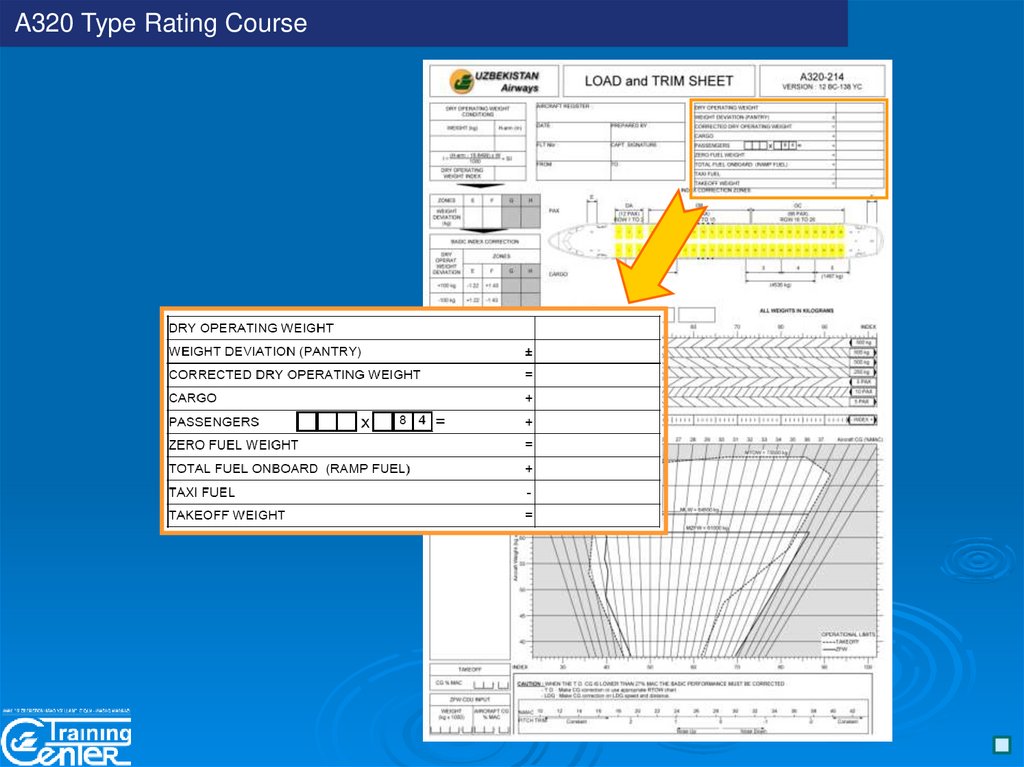Click the small weights table at the sheet's top right
This screenshot has height=767, width=1024.
[789, 148]
